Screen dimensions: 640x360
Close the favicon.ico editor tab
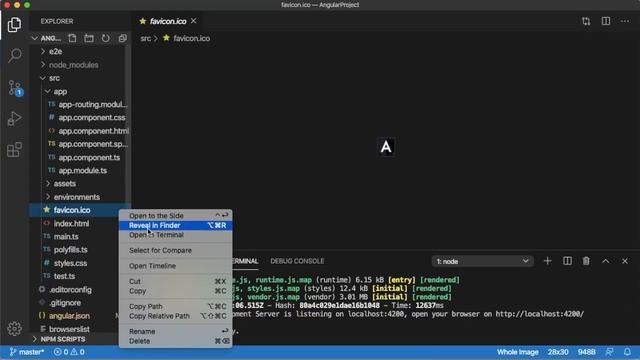pos(193,21)
